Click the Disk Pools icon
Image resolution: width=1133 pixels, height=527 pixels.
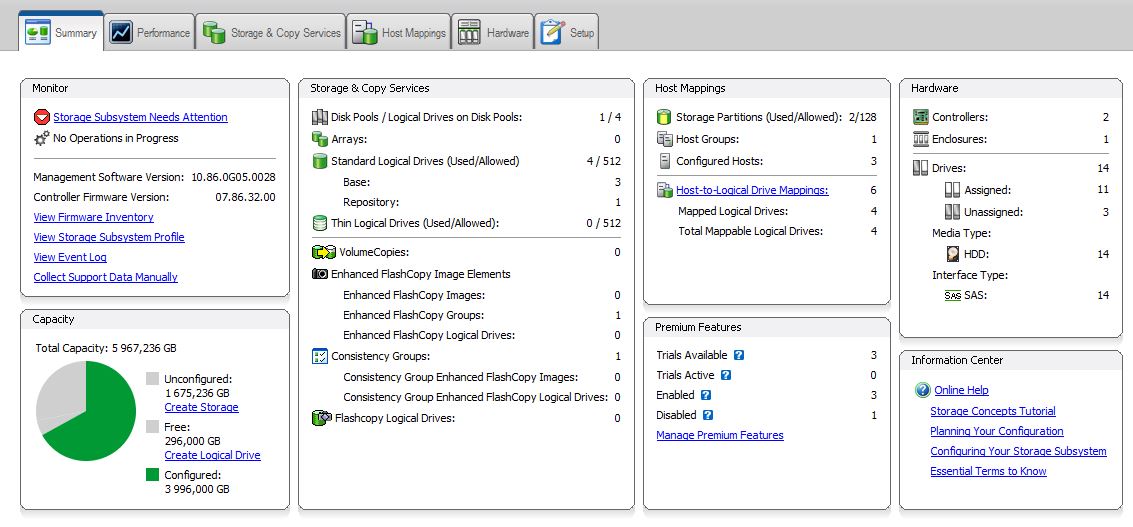point(320,117)
